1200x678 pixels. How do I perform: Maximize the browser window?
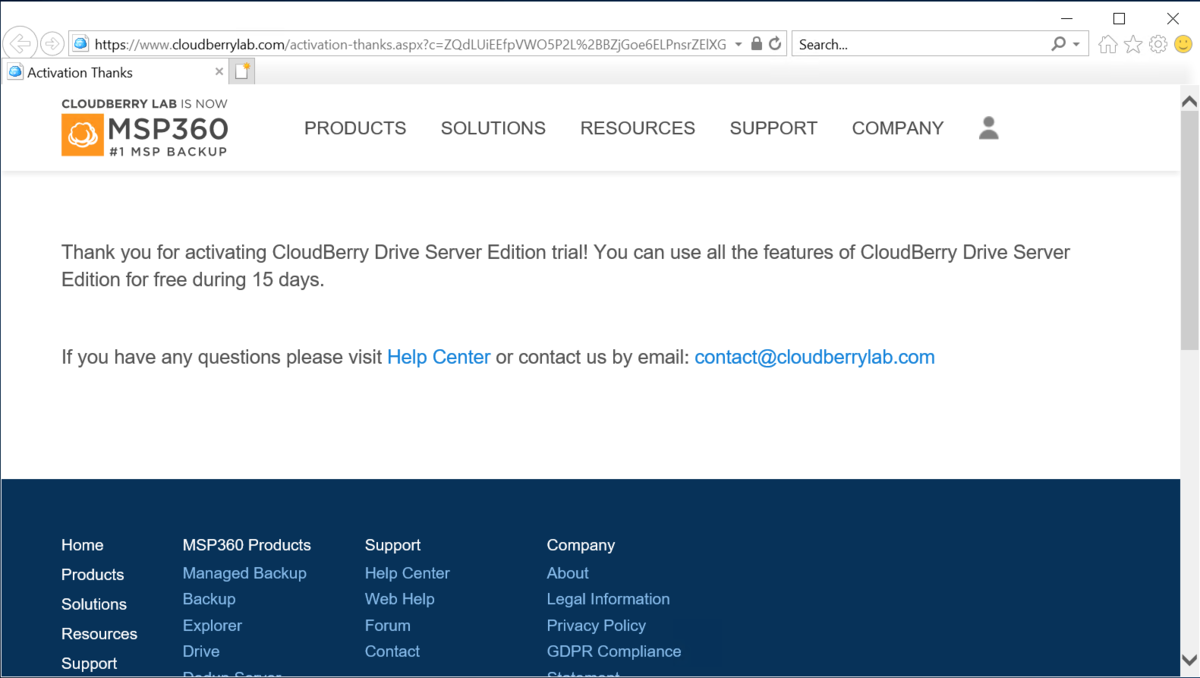coord(1119,17)
